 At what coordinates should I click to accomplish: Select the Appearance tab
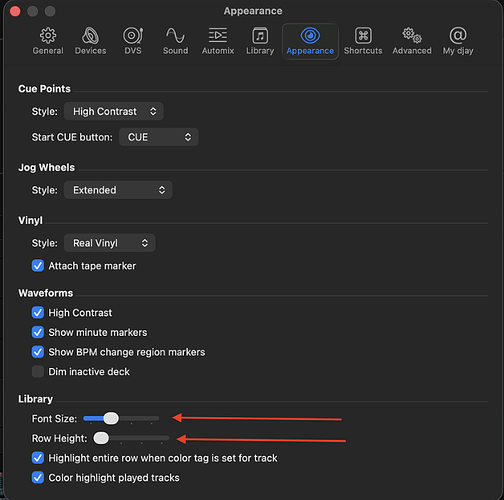click(310, 41)
